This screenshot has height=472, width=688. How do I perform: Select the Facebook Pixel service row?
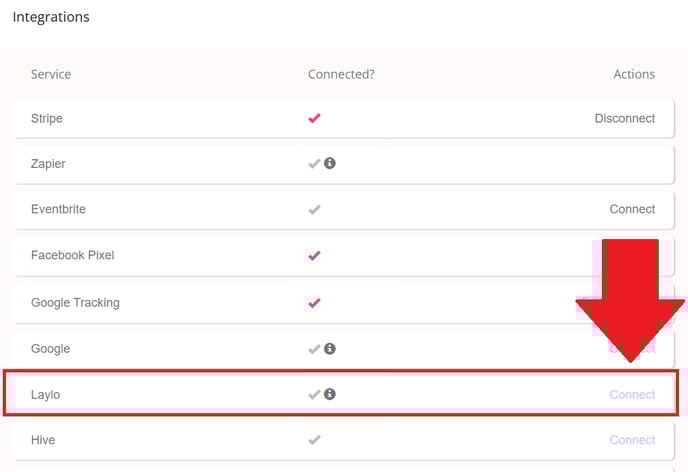[x=344, y=256]
